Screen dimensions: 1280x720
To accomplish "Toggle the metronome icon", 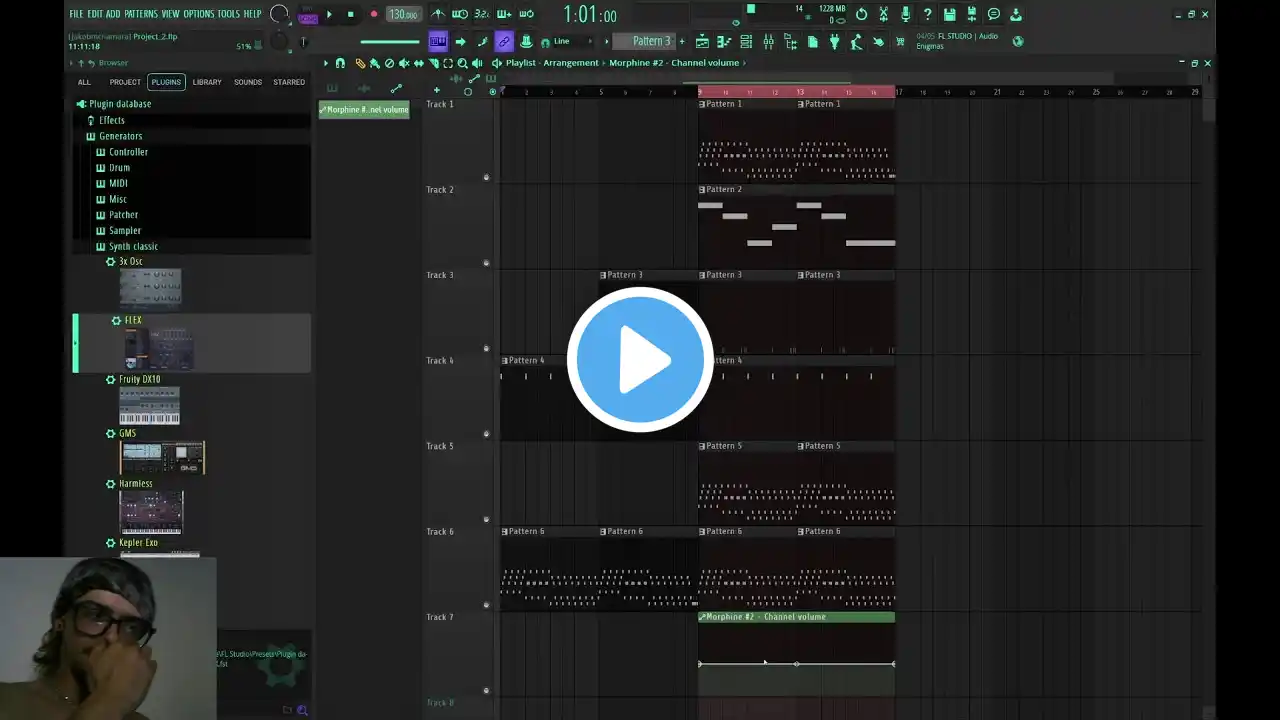I will tap(438, 14).
